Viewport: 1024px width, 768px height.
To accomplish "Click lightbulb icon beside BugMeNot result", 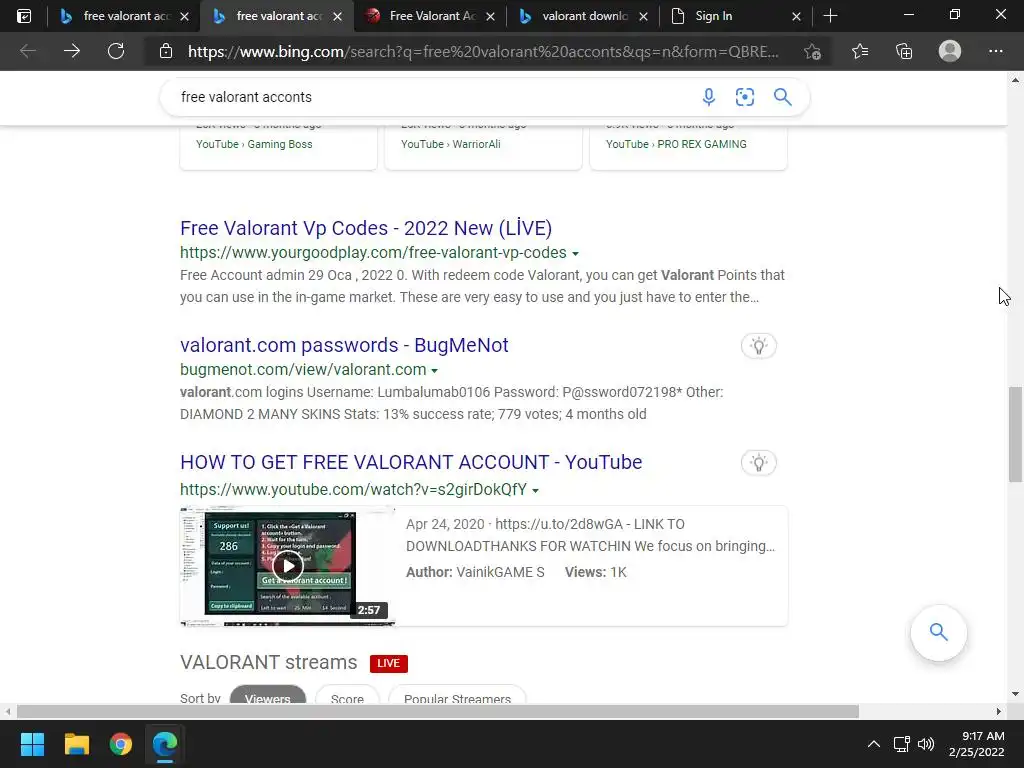I will point(759,345).
